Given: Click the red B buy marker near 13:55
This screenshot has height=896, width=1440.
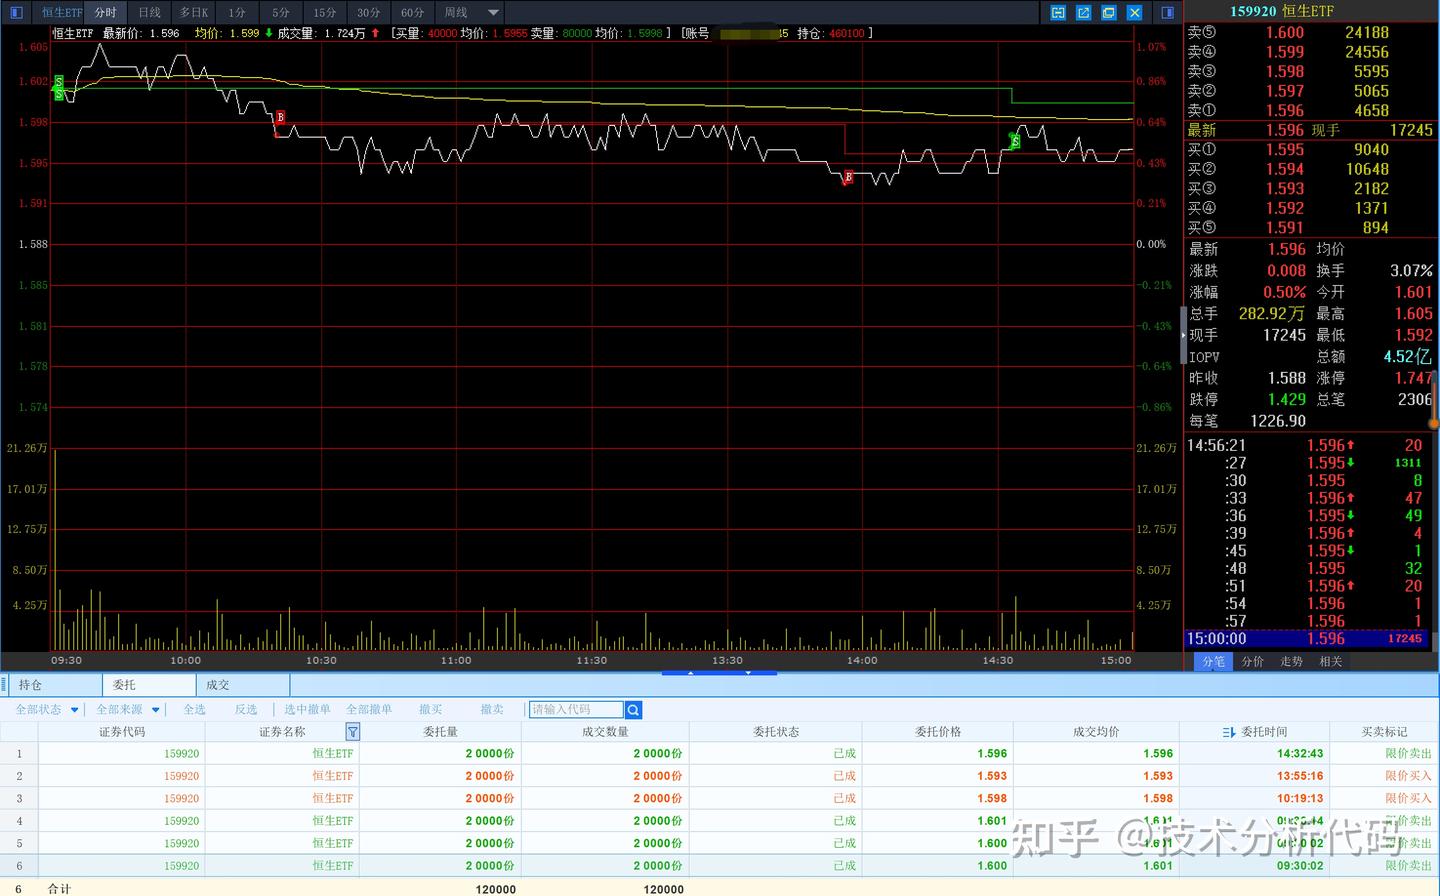Looking at the screenshot, I should tap(848, 177).
